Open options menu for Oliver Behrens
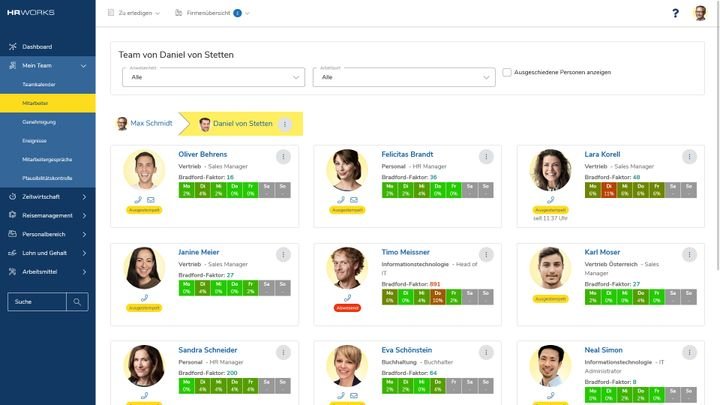Image resolution: width=720 pixels, height=405 pixels. pos(283,157)
